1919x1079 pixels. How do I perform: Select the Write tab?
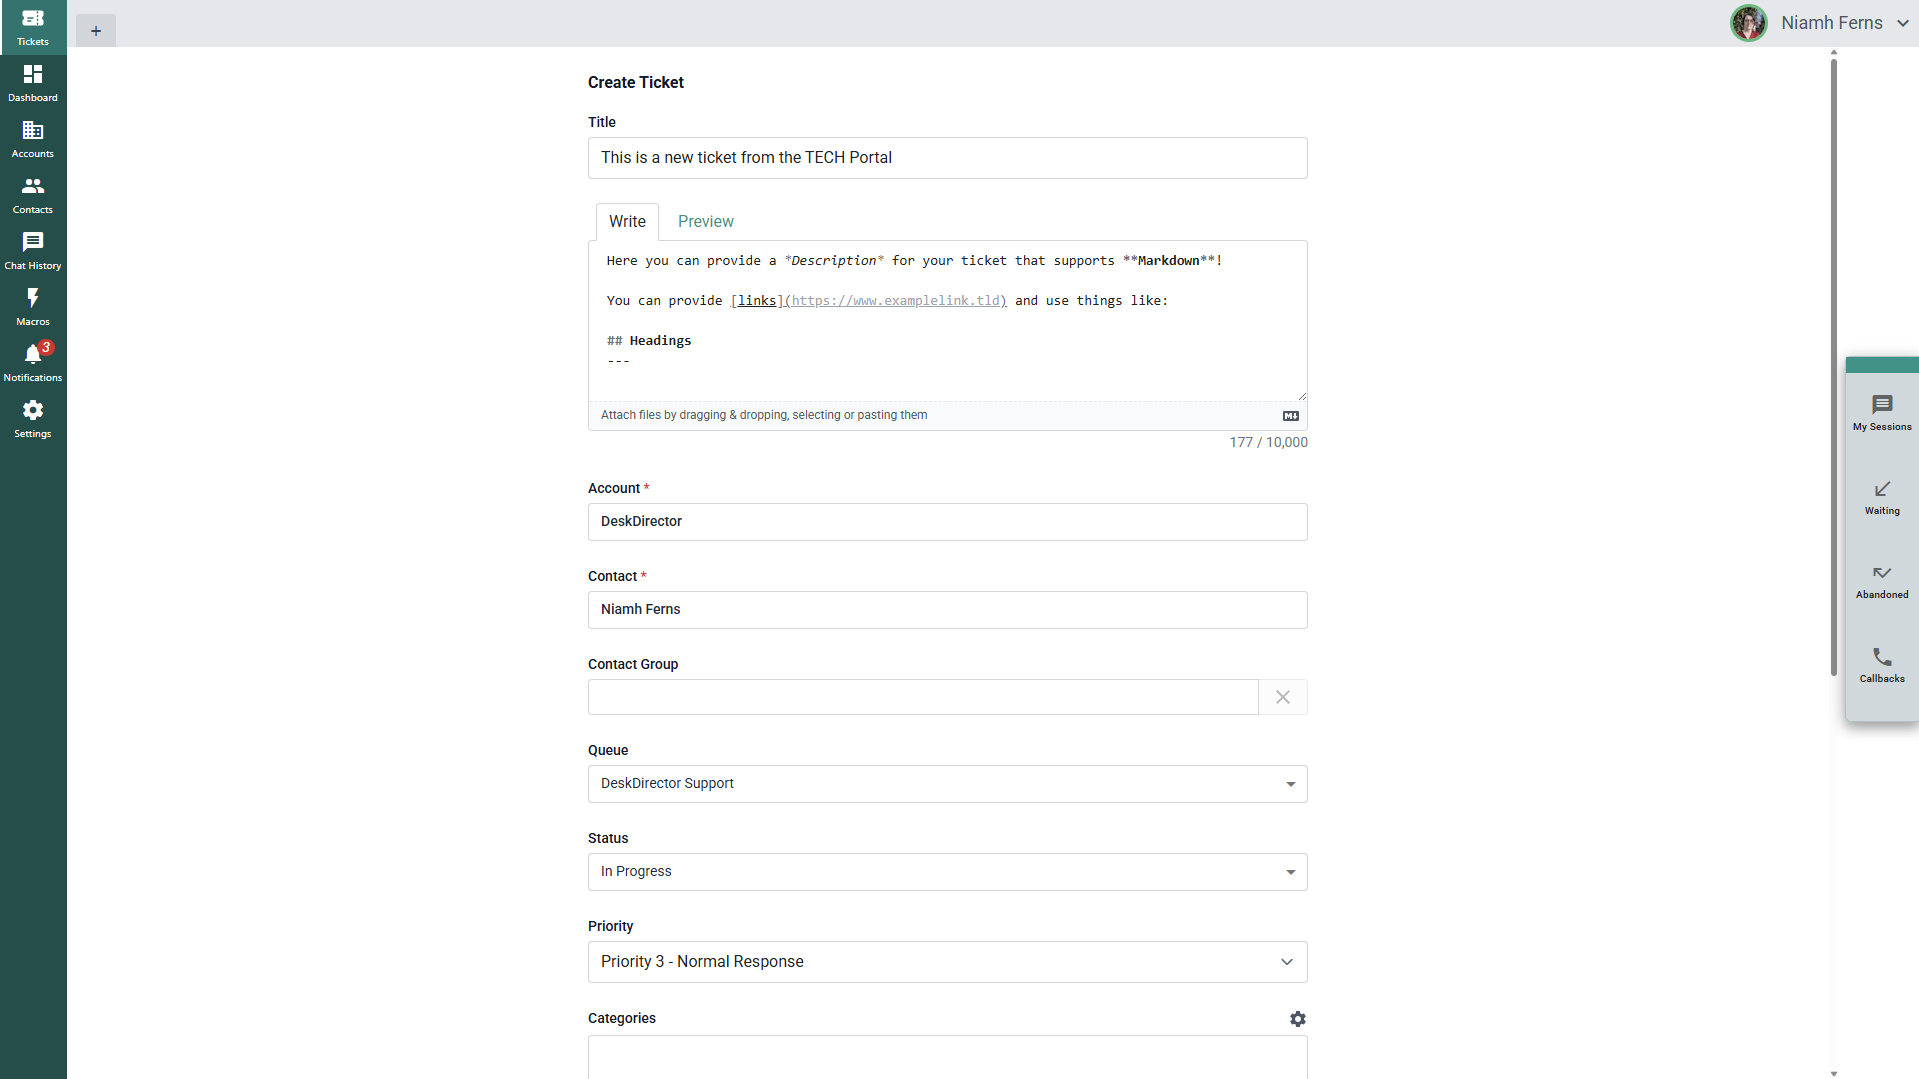[627, 222]
